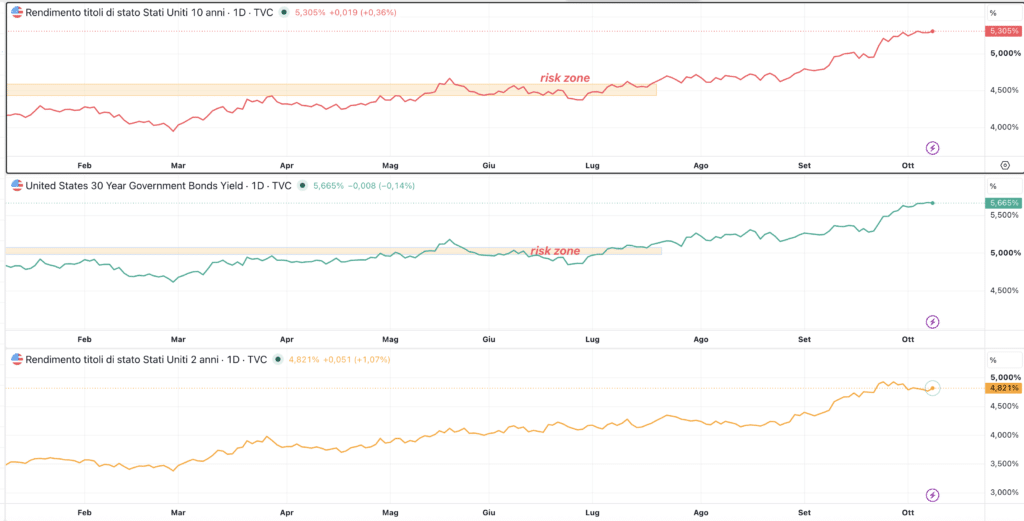
Task: Click 'Ott' on the 10 anni time axis
Action: coord(908,166)
